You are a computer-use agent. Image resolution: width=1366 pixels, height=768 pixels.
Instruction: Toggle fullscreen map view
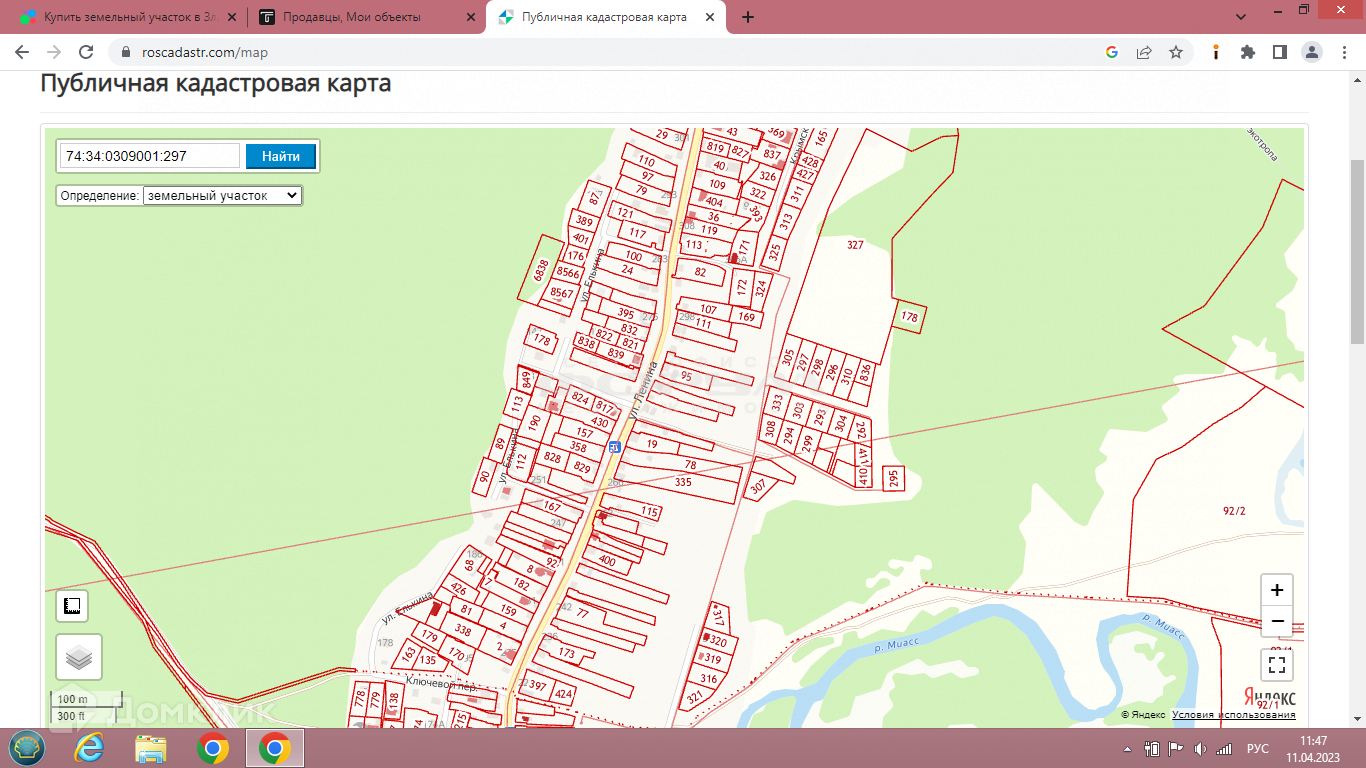click(x=1277, y=664)
